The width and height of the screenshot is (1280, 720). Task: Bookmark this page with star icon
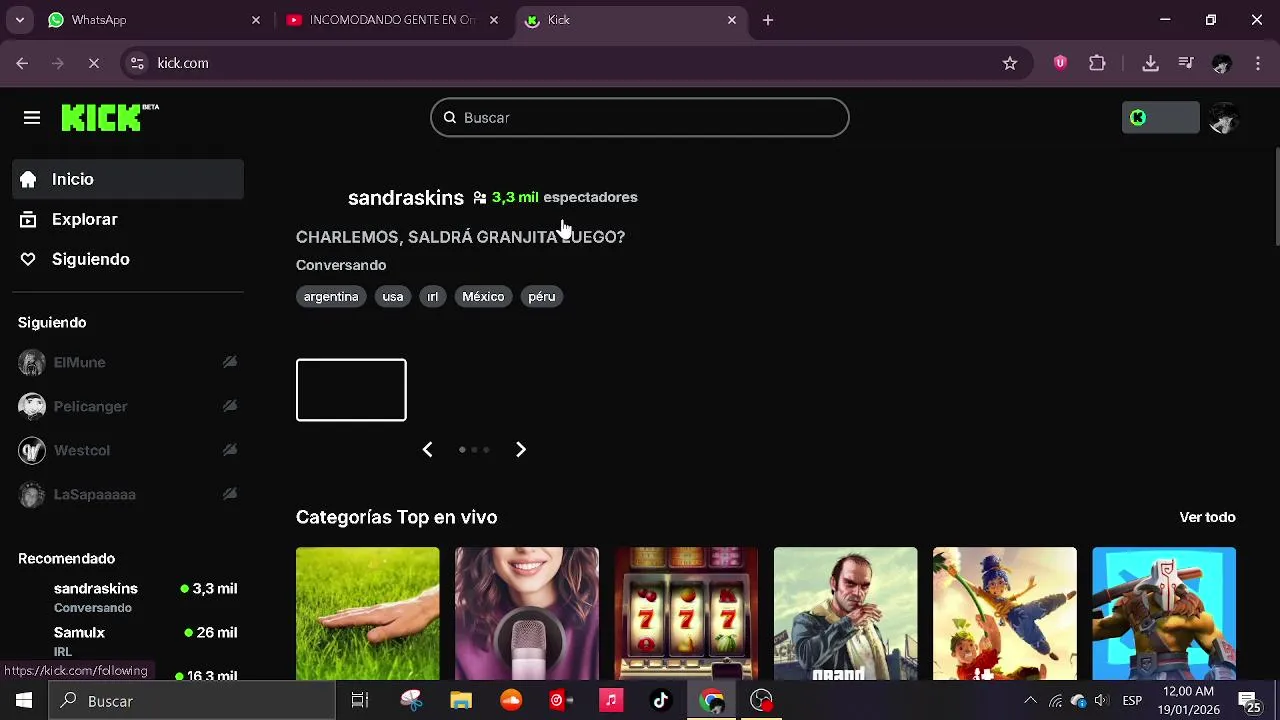coord(1010,63)
